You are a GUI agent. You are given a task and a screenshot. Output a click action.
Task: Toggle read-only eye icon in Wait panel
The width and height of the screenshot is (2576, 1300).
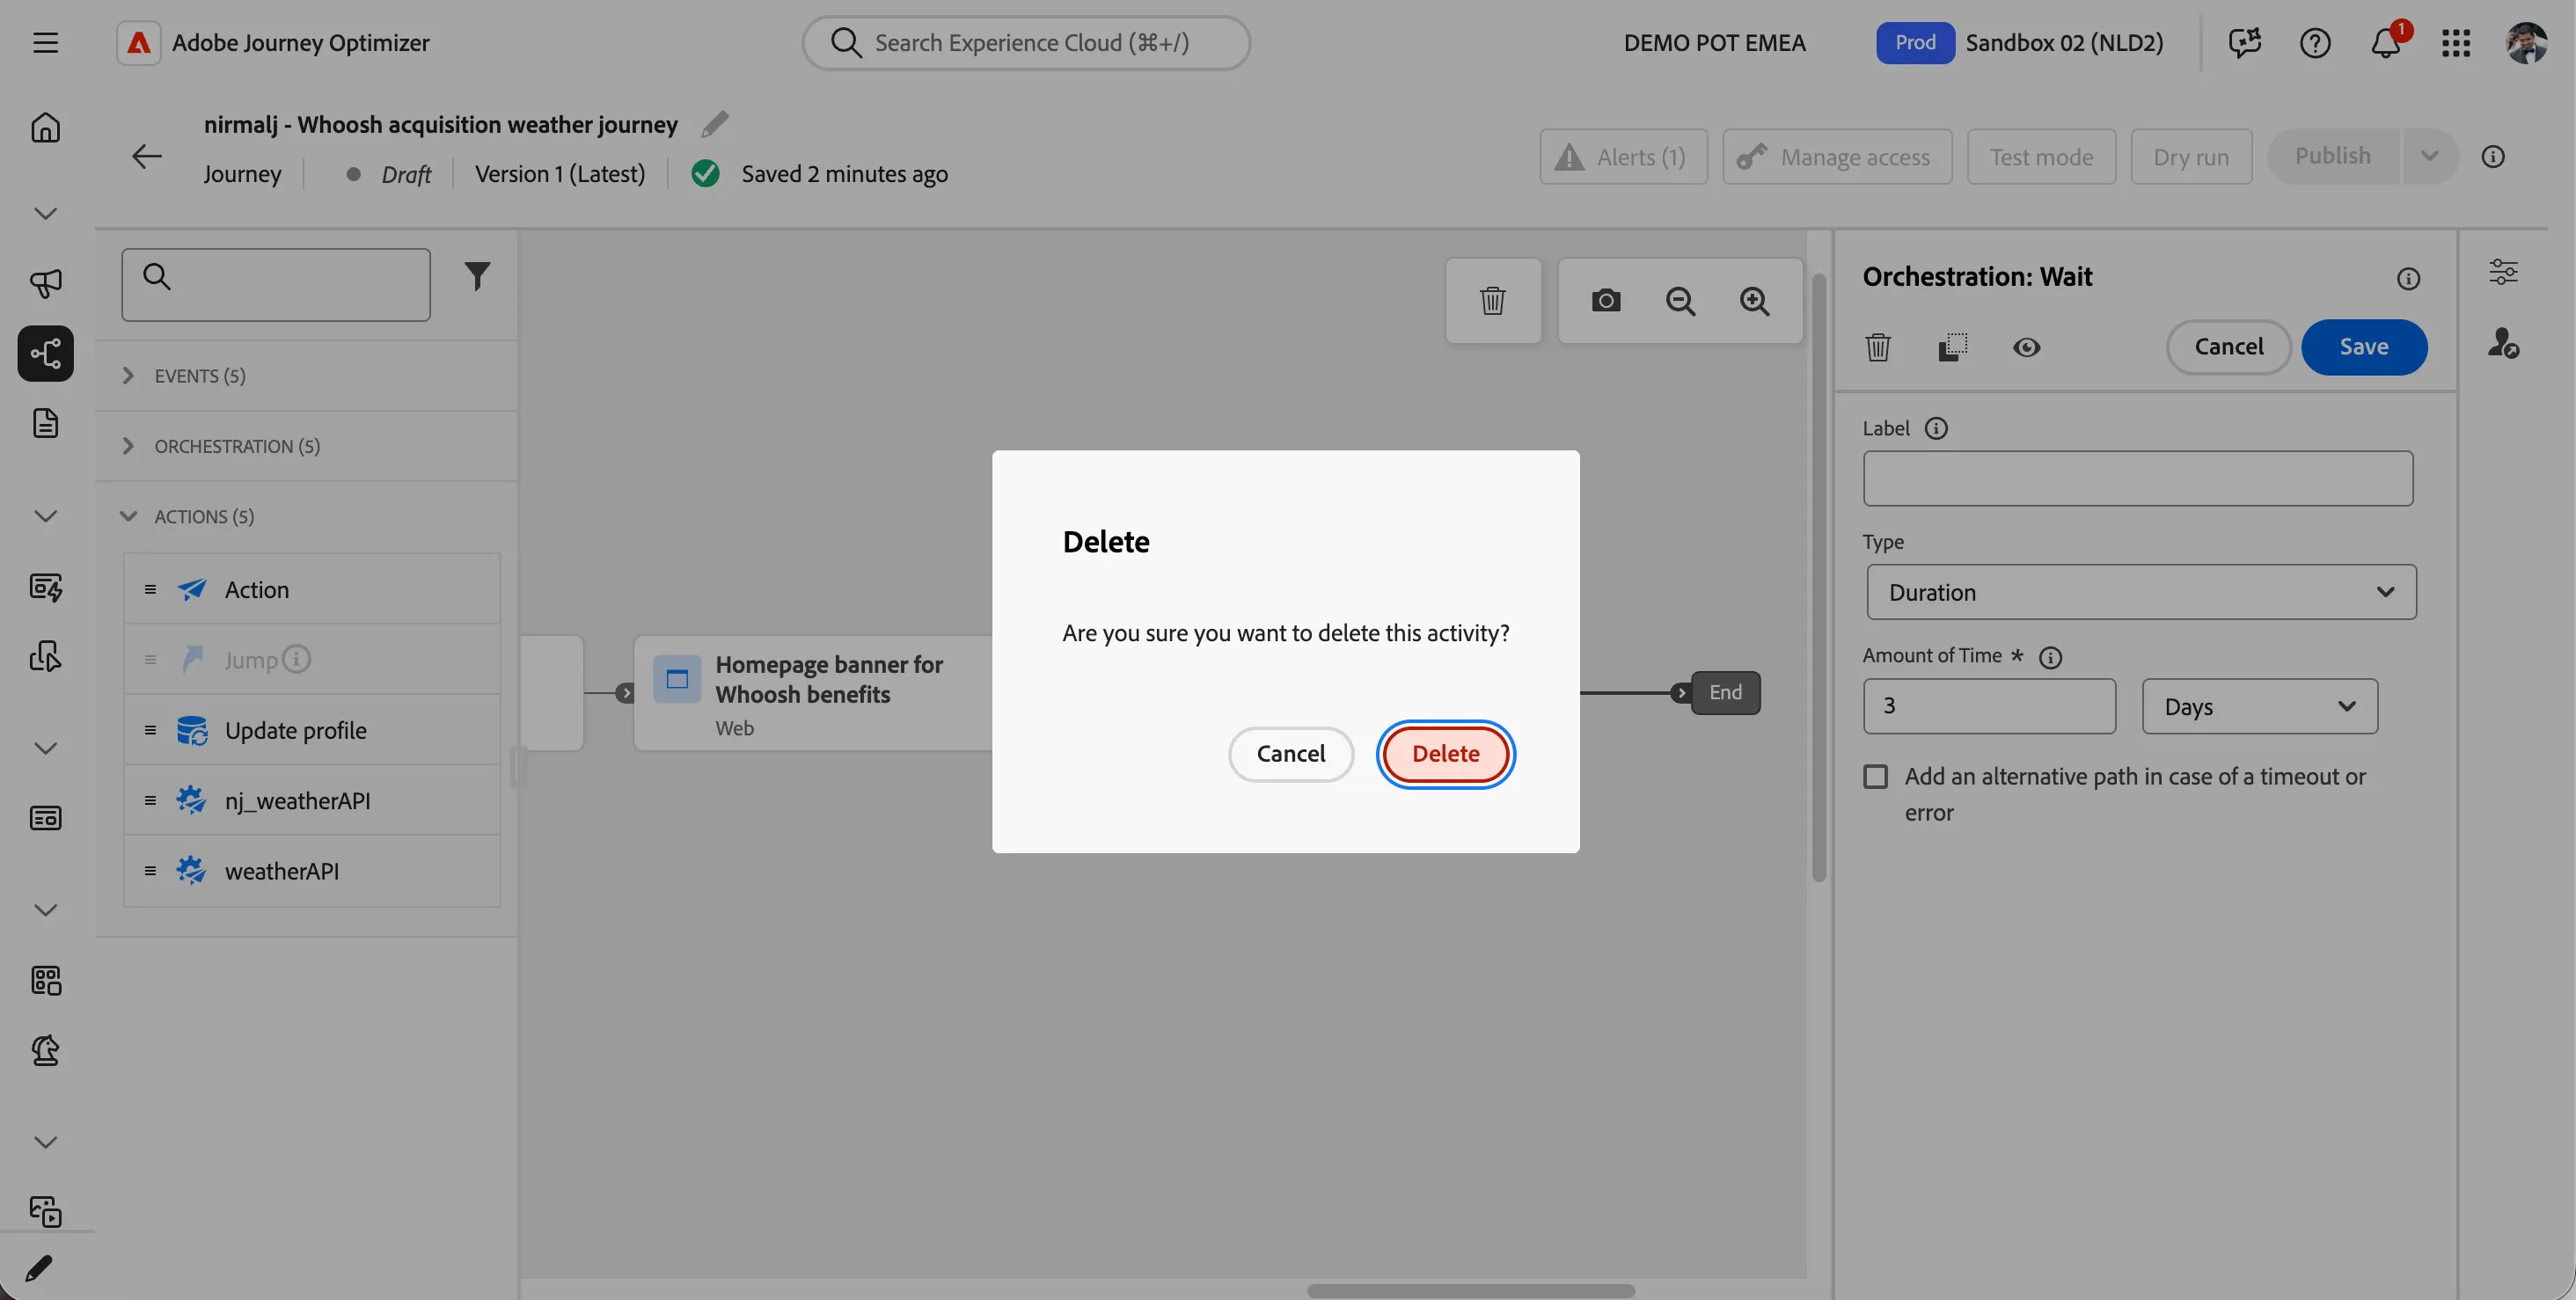click(x=2026, y=347)
